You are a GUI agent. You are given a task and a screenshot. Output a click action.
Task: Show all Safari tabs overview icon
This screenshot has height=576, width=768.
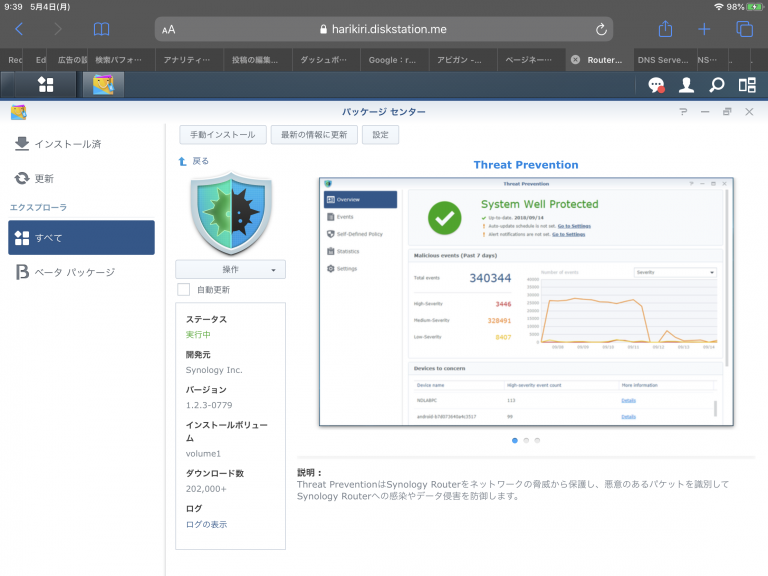[744, 29]
